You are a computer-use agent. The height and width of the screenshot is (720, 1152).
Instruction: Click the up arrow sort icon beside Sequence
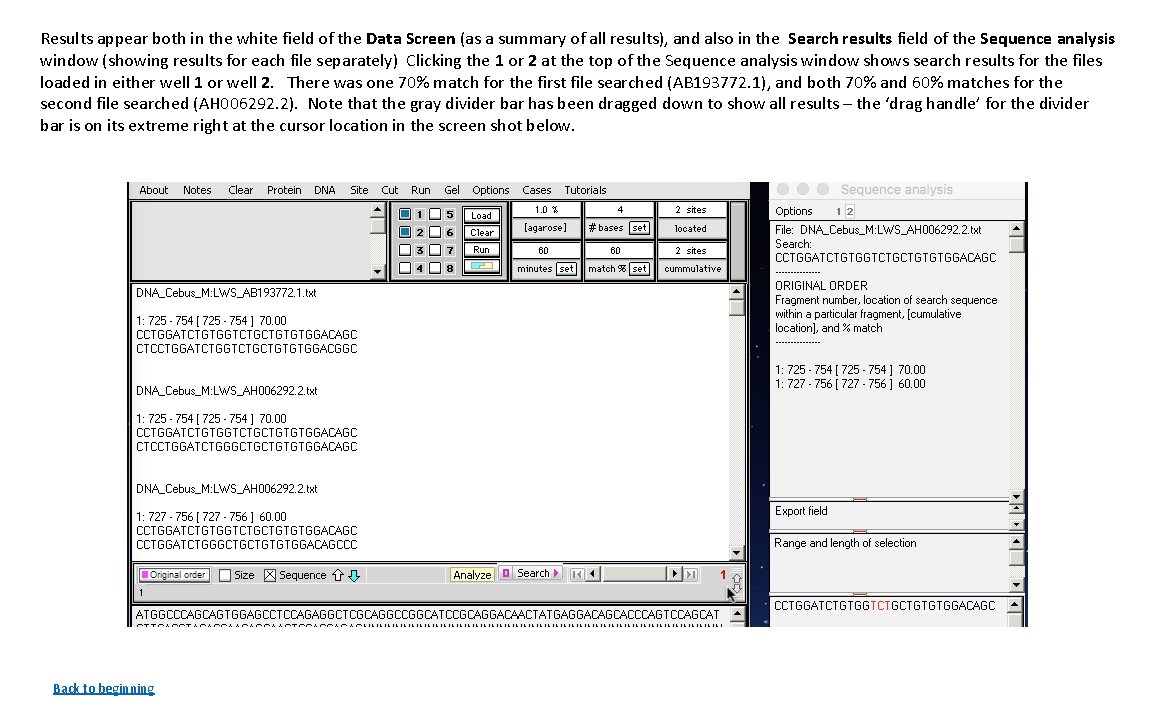[338, 575]
